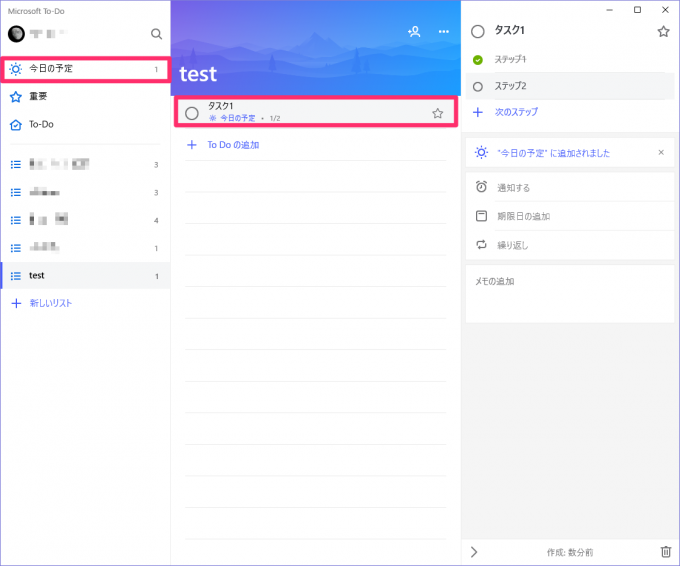680x566 pixels.
Task: Click the plus icon beside 新しいリスト
Action: coord(16,303)
